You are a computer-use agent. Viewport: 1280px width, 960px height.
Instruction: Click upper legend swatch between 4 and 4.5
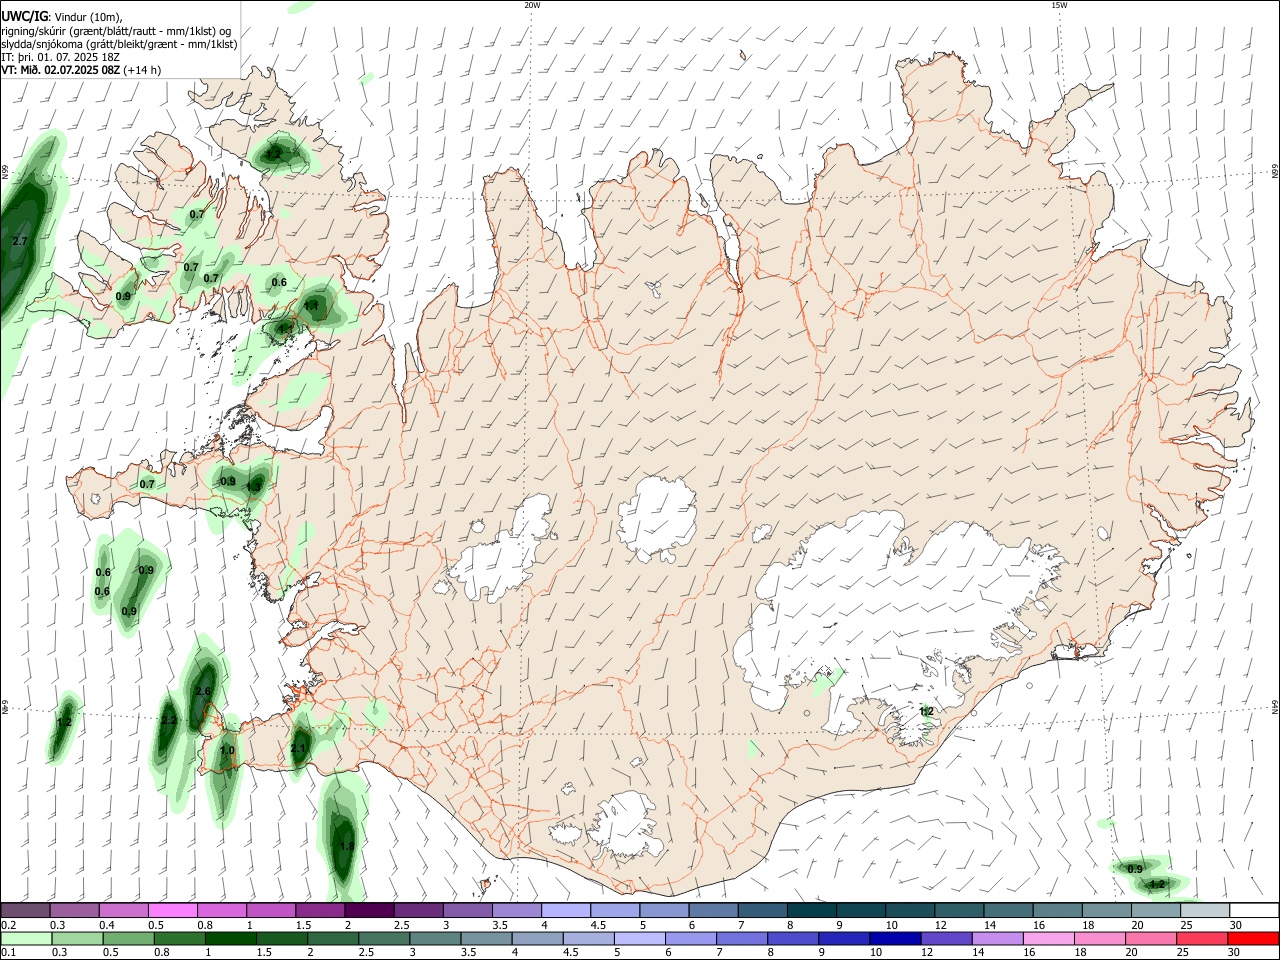566,910
